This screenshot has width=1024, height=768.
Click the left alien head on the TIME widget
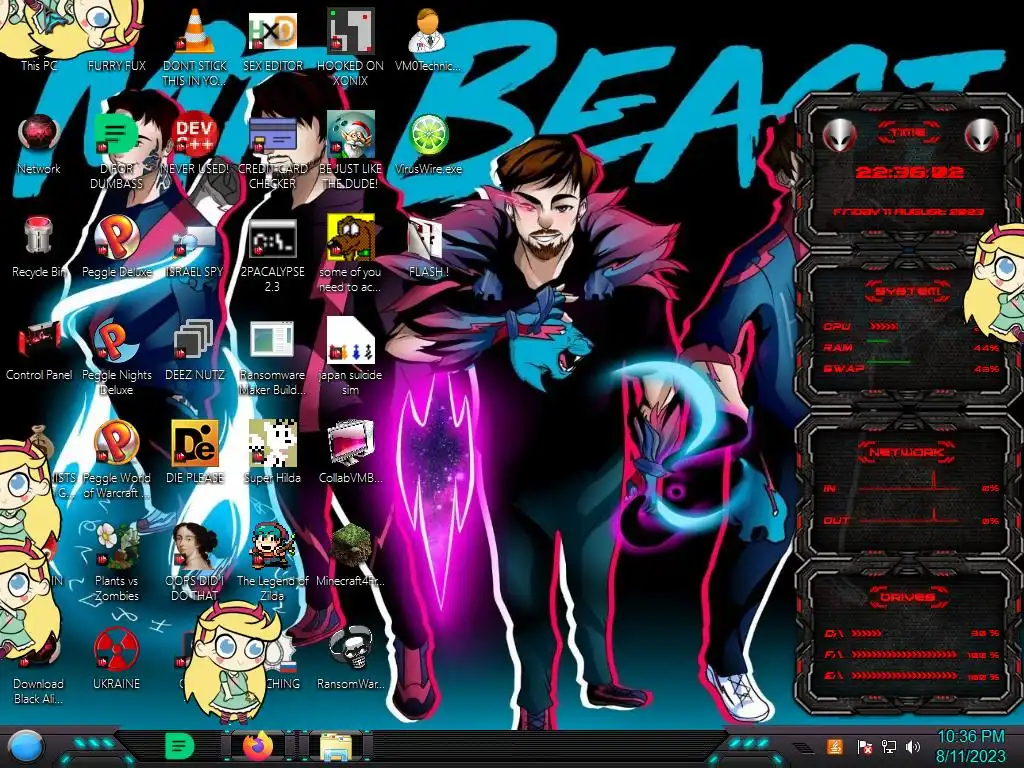[x=839, y=136]
